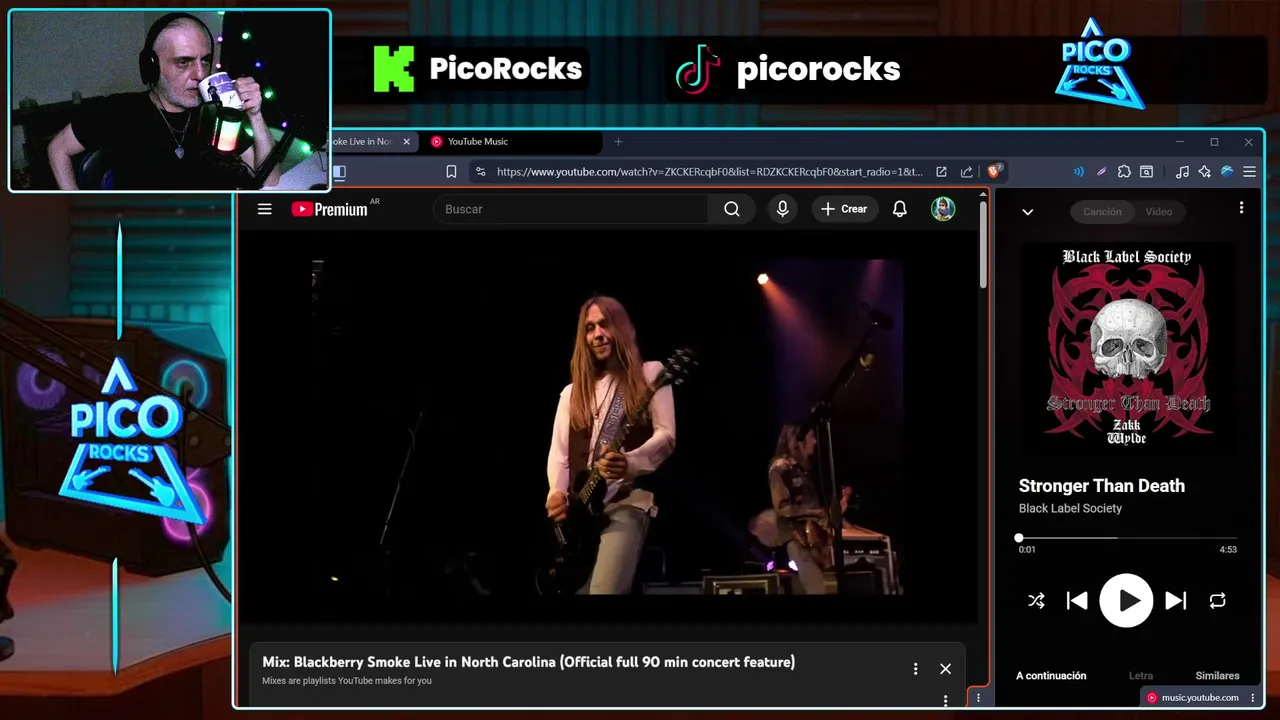The width and height of the screenshot is (1280, 720).
Task: Open the YouTube account avatar menu
Action: 943,209
